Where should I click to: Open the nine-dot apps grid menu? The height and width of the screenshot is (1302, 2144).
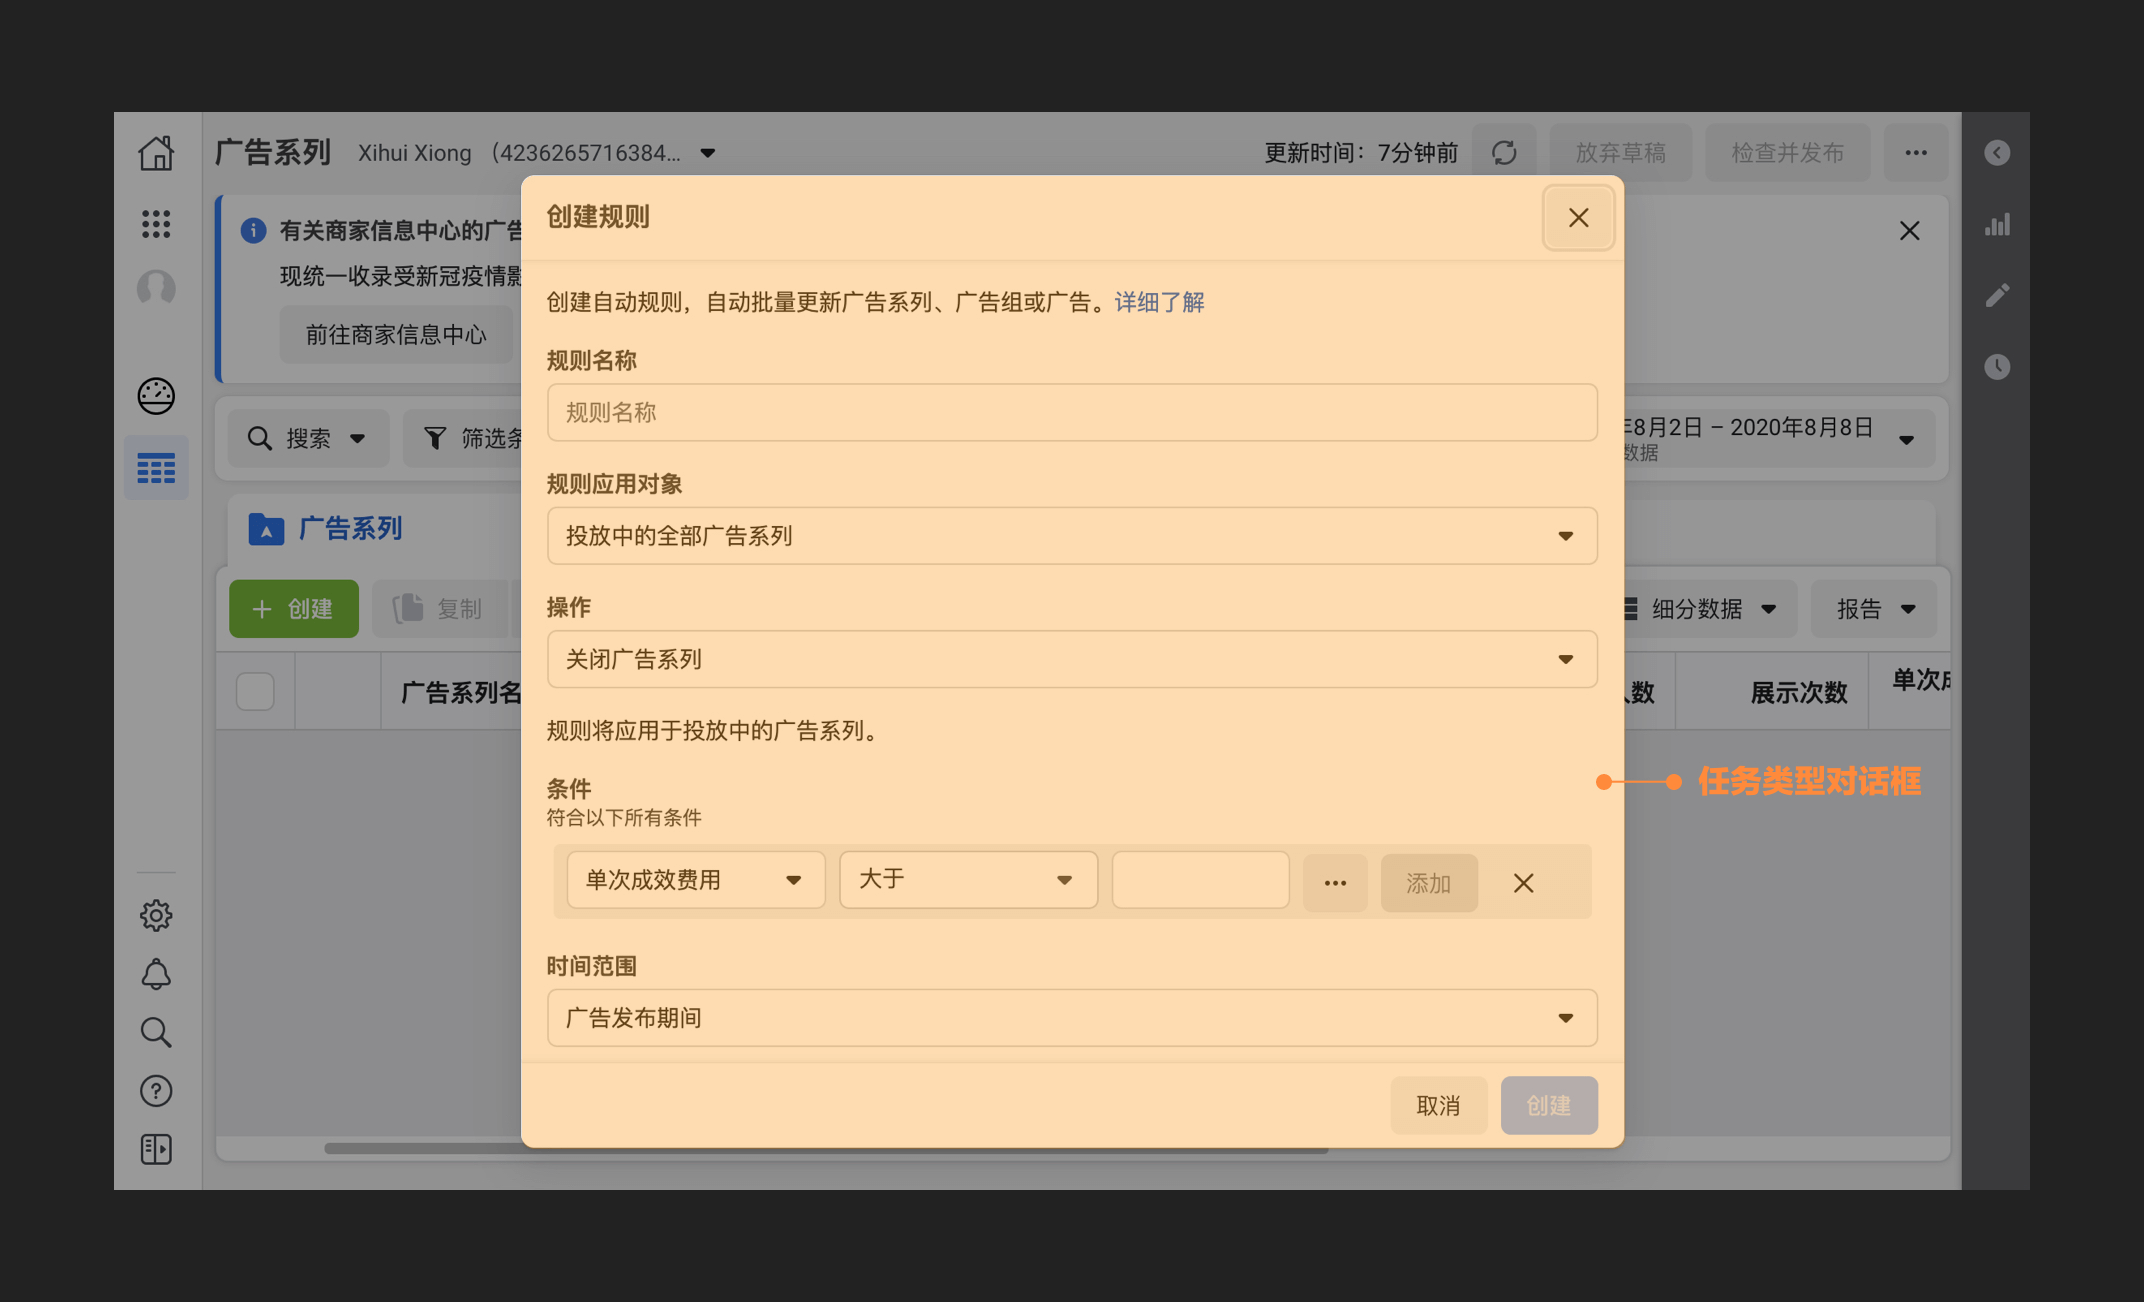(156, 224)
